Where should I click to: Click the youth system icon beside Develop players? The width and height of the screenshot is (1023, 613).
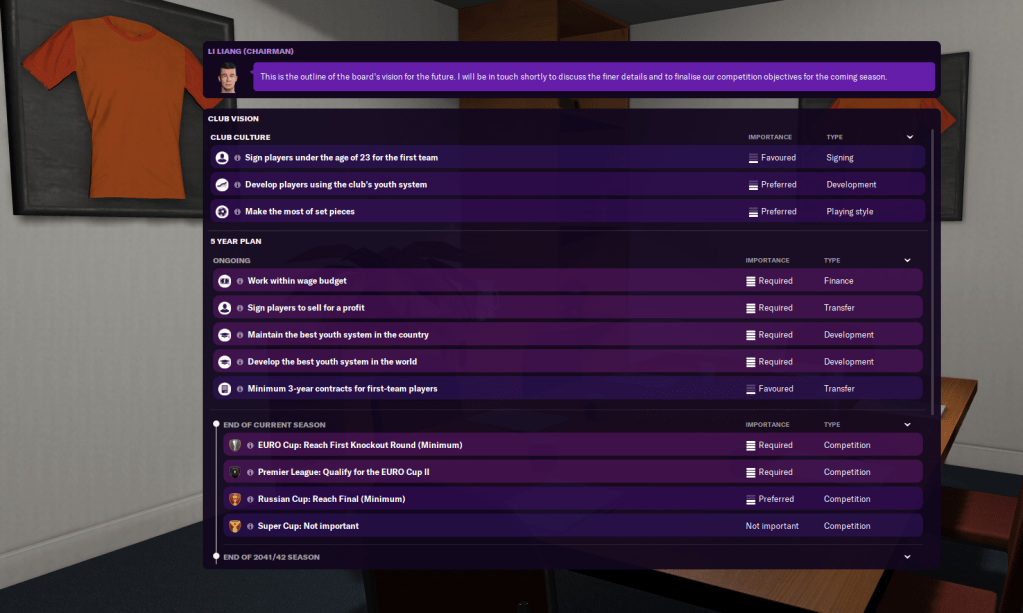pos(222,185)
